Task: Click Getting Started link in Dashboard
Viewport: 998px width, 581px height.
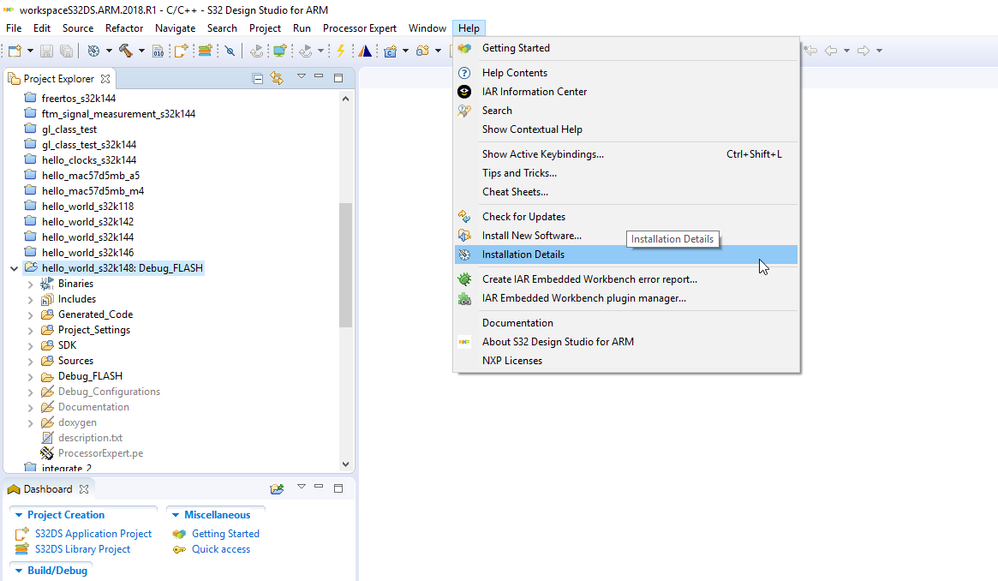Action: point(225,534)
